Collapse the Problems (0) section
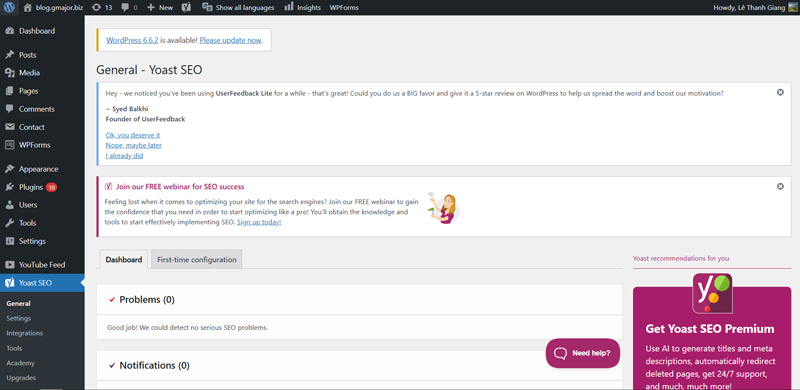Image resolution: width=800 pixels, height=390 pixels. [x=359, y=300]
